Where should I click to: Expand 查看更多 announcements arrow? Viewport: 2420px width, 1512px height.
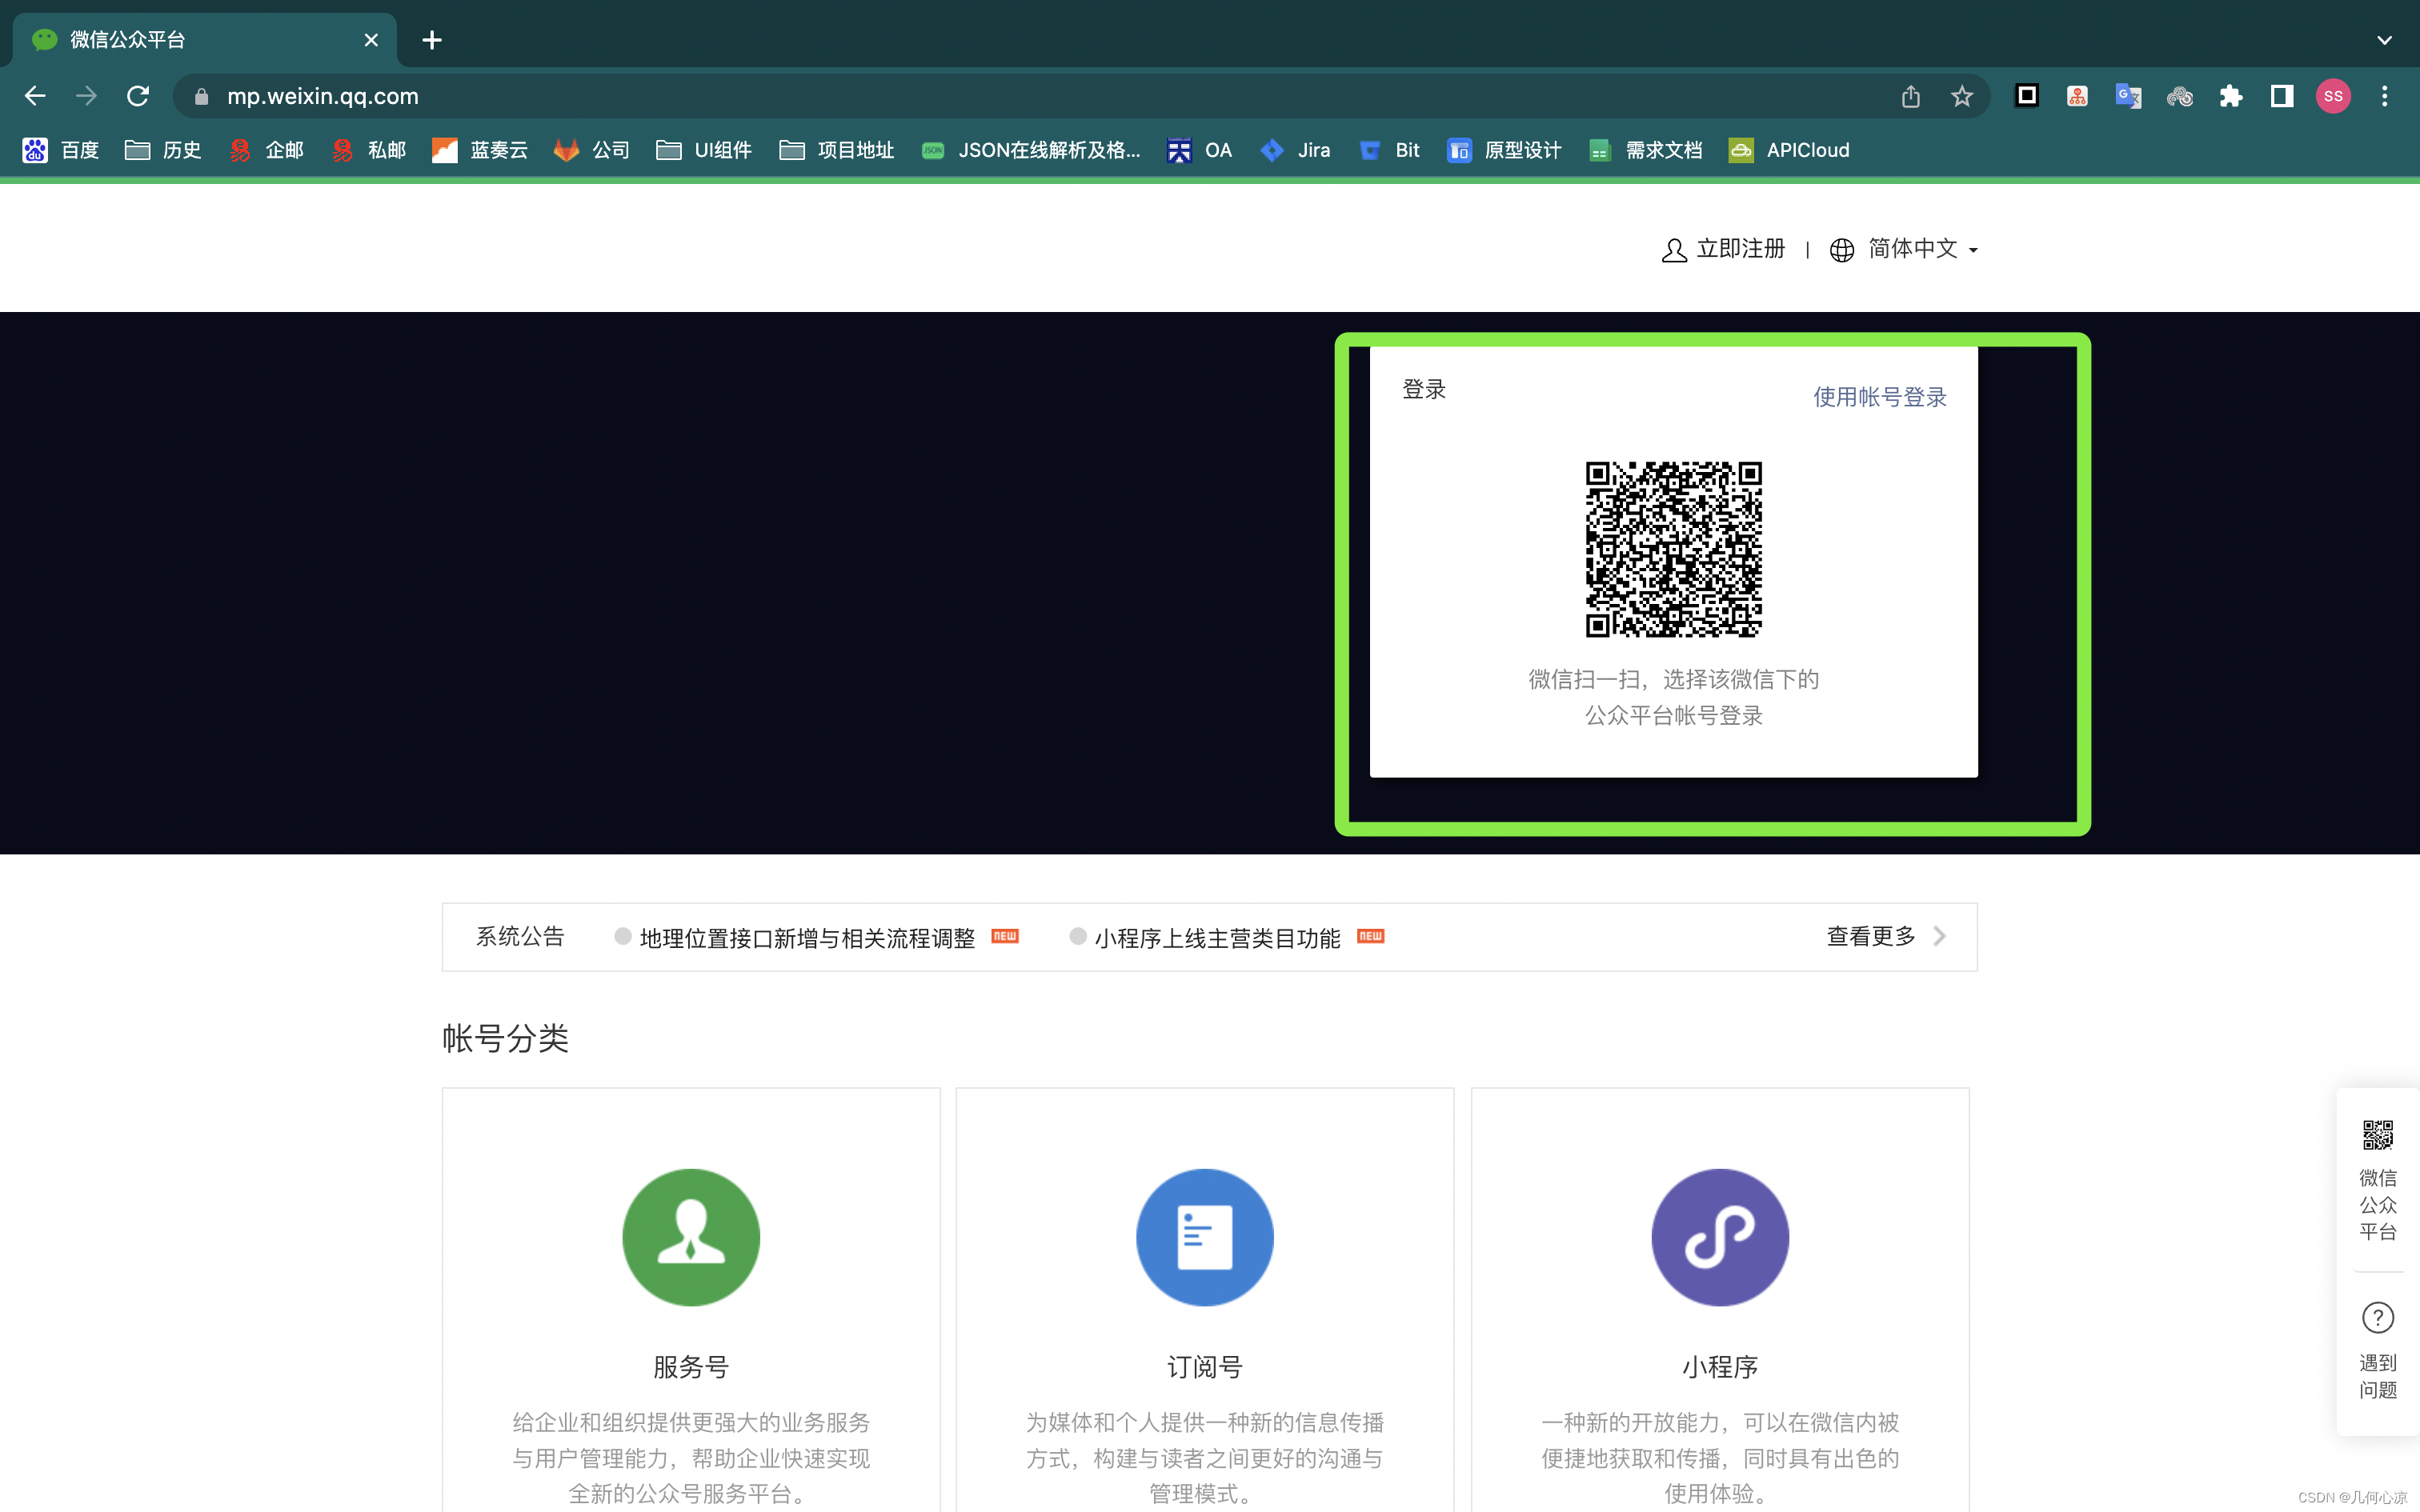(x=1940, y=936)
